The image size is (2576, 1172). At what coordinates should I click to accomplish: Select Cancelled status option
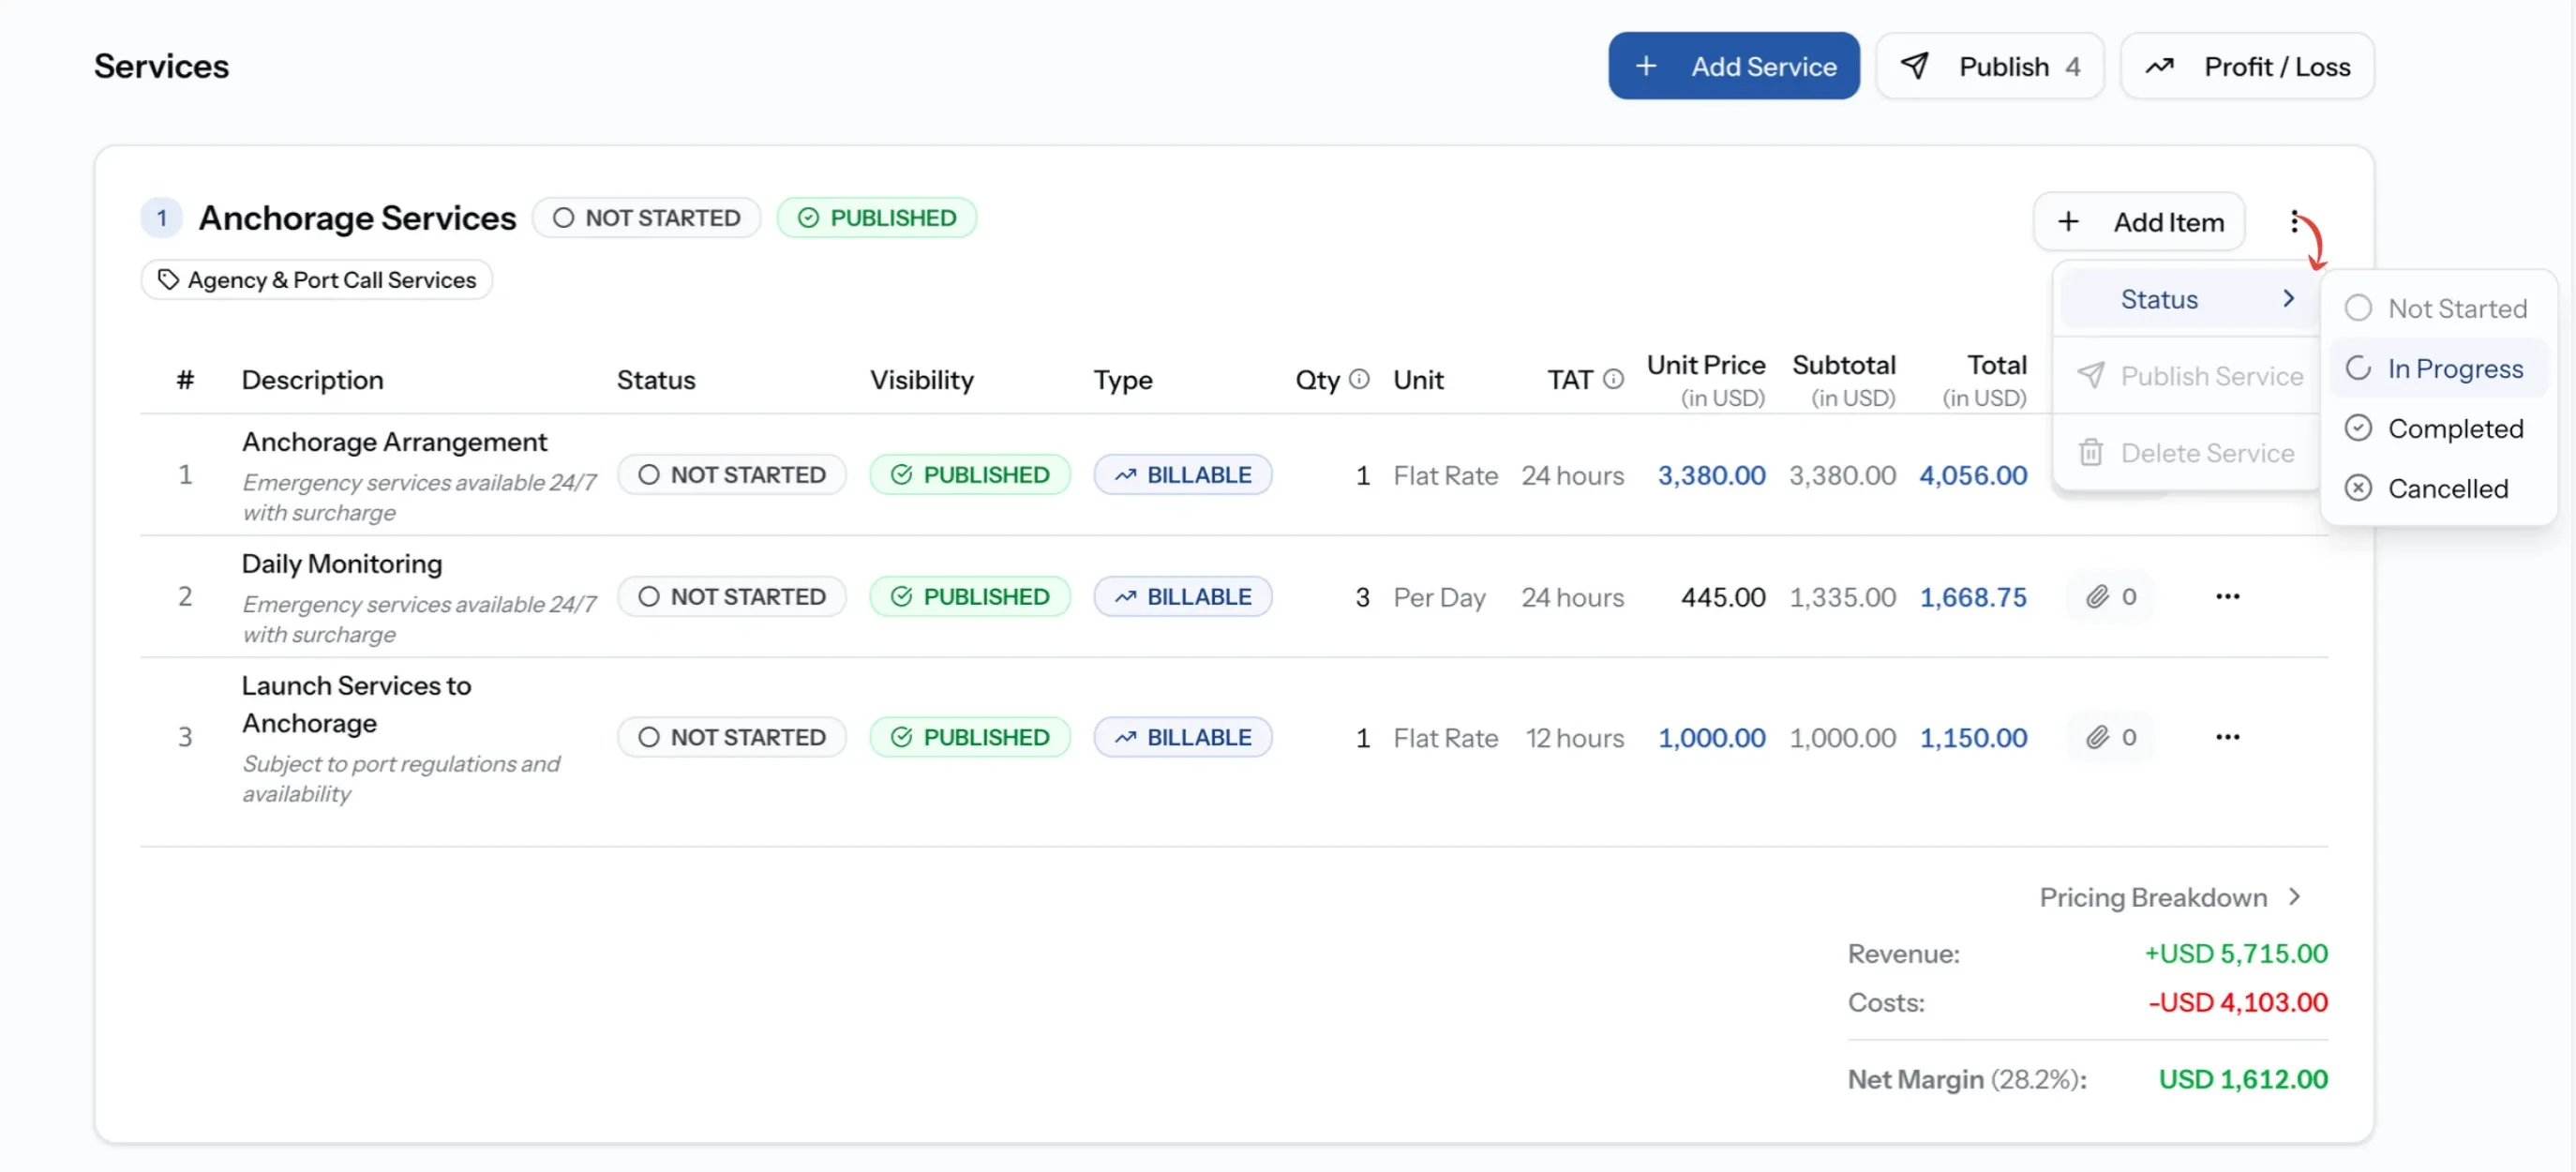2436,488
